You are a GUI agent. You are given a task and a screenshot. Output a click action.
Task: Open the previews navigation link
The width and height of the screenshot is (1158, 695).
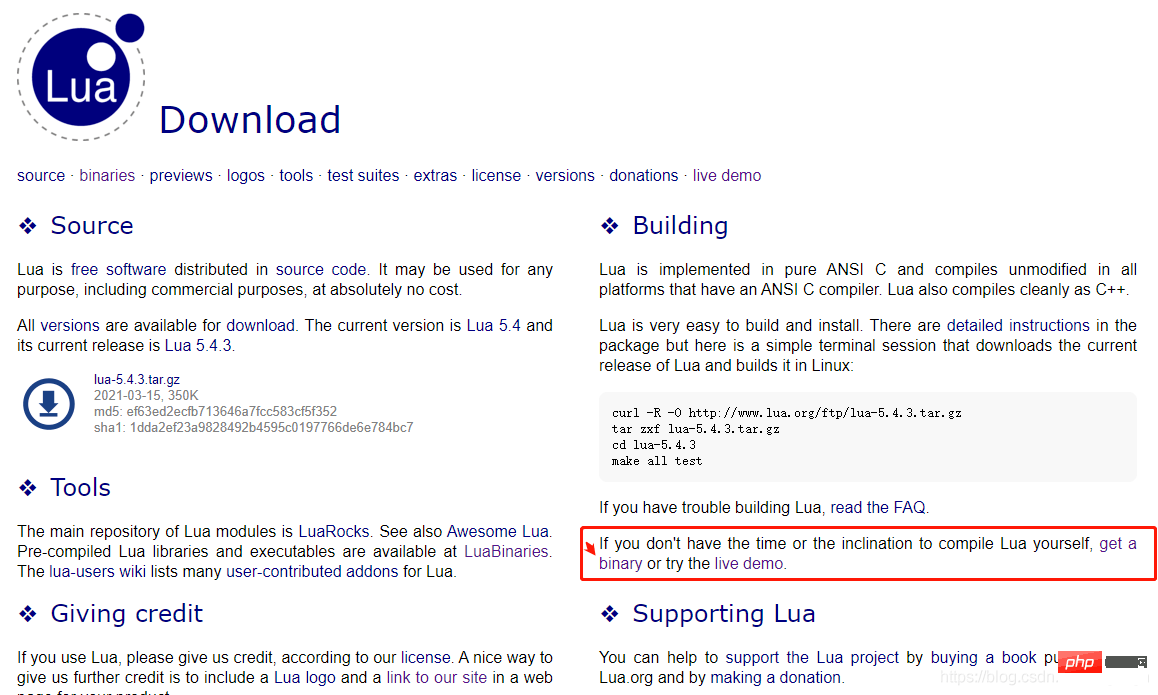(x=181, y=175)
